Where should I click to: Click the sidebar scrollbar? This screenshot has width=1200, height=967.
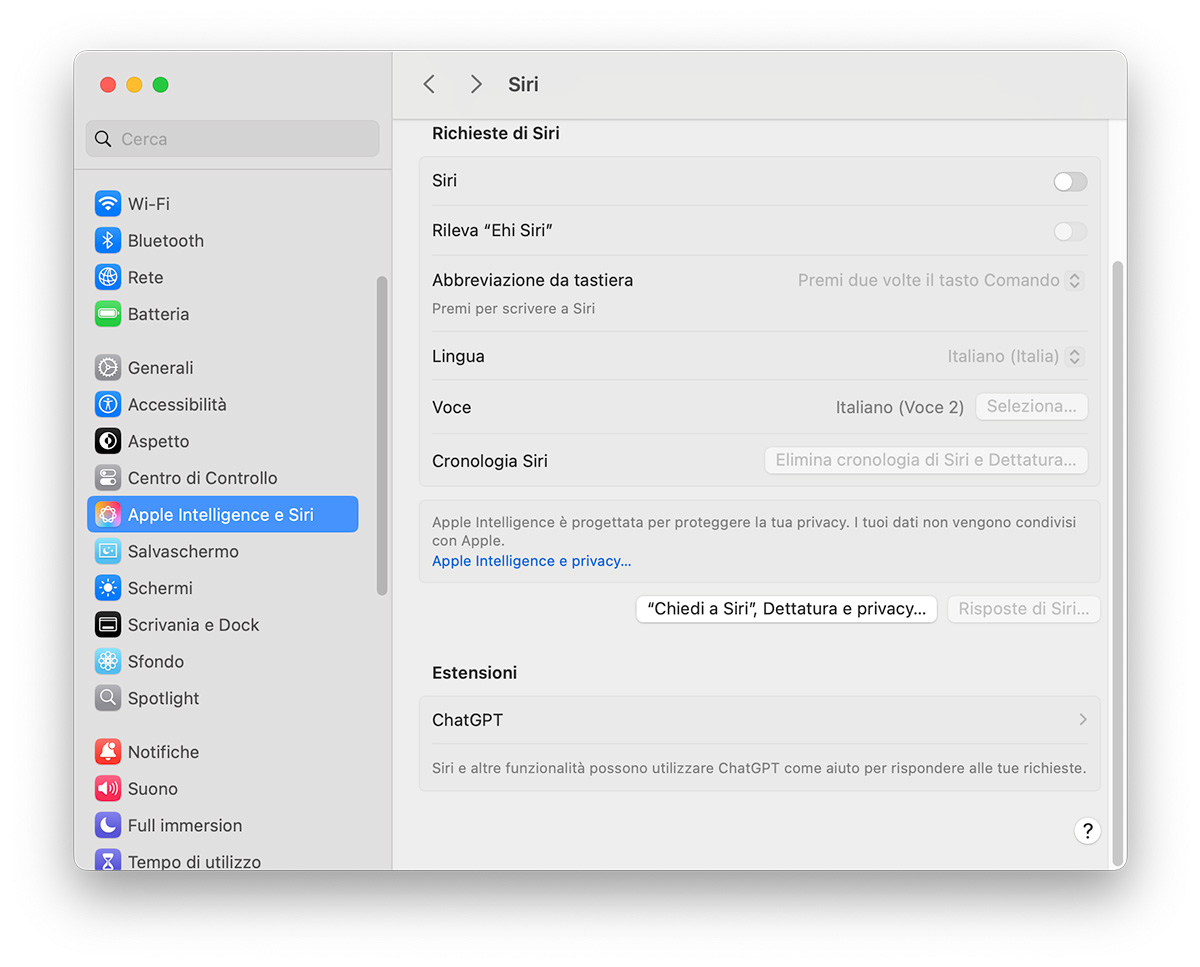(x=381, y=435)
